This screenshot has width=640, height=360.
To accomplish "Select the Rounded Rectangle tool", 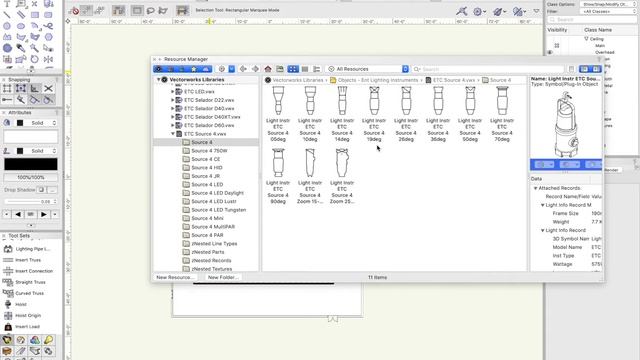I will (x=49, y=15).
